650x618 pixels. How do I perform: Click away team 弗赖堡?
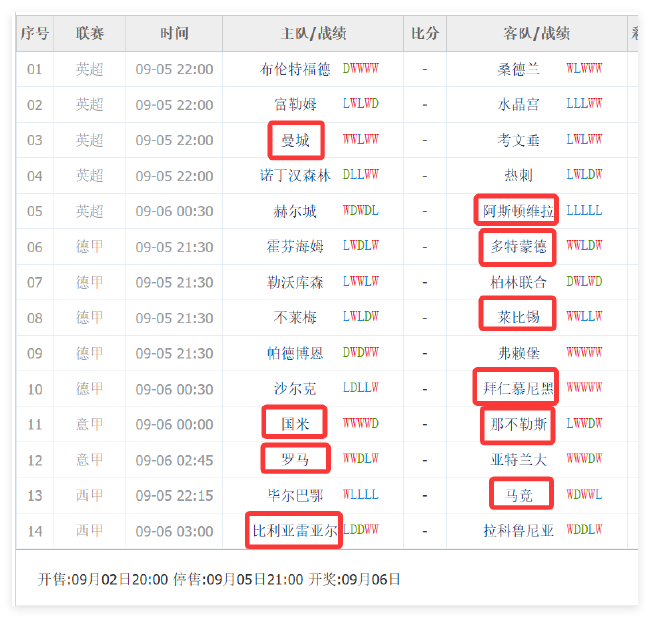[518, 354]
